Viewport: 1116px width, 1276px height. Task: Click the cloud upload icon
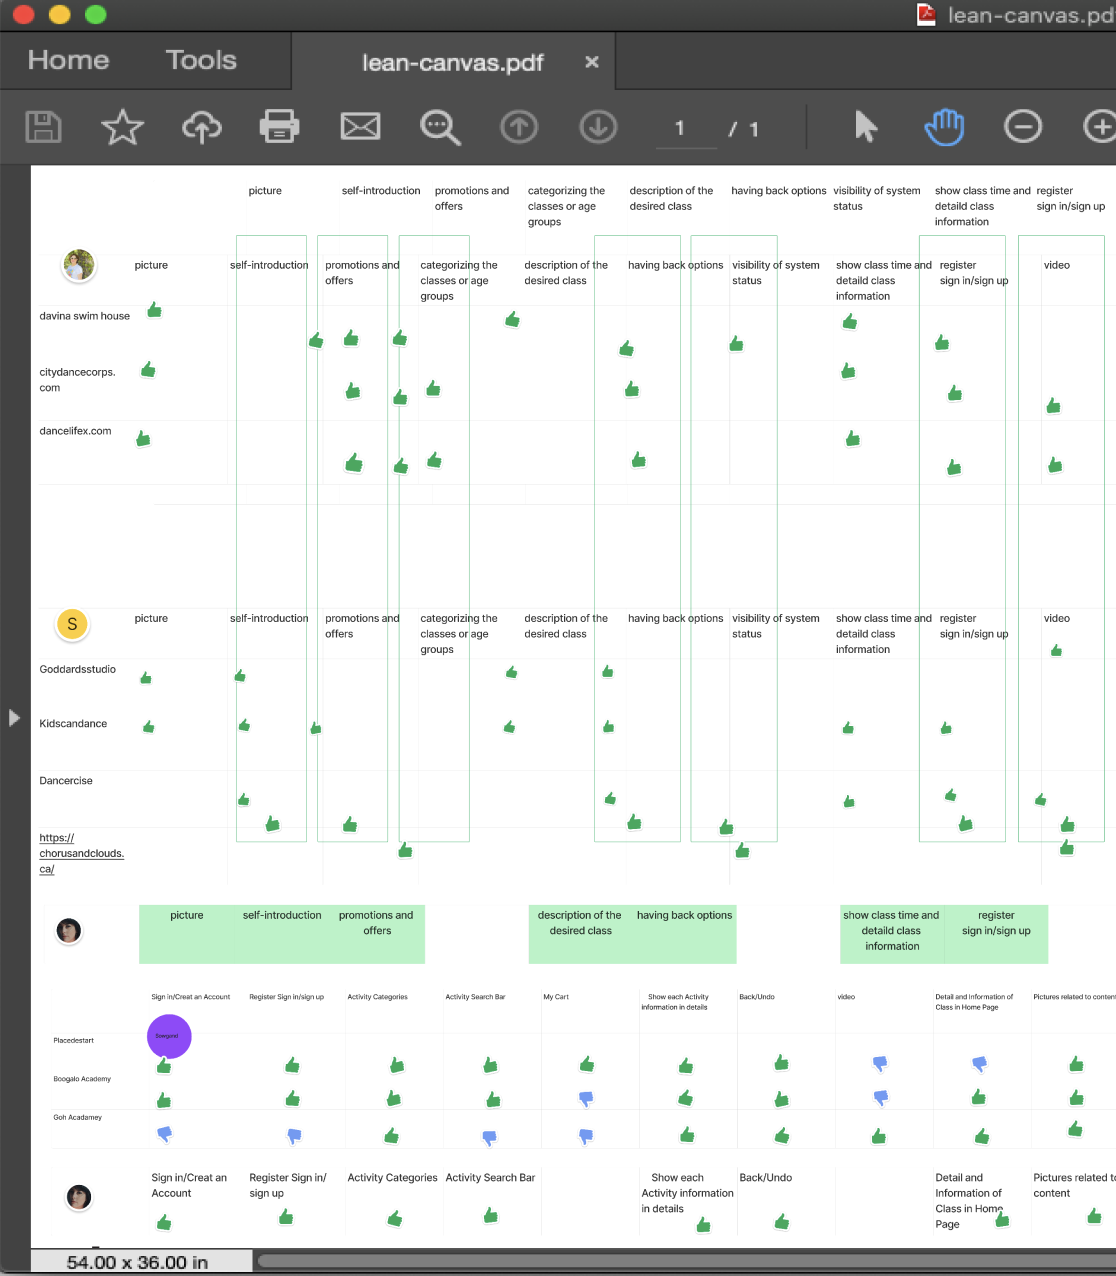coord(201,127)
